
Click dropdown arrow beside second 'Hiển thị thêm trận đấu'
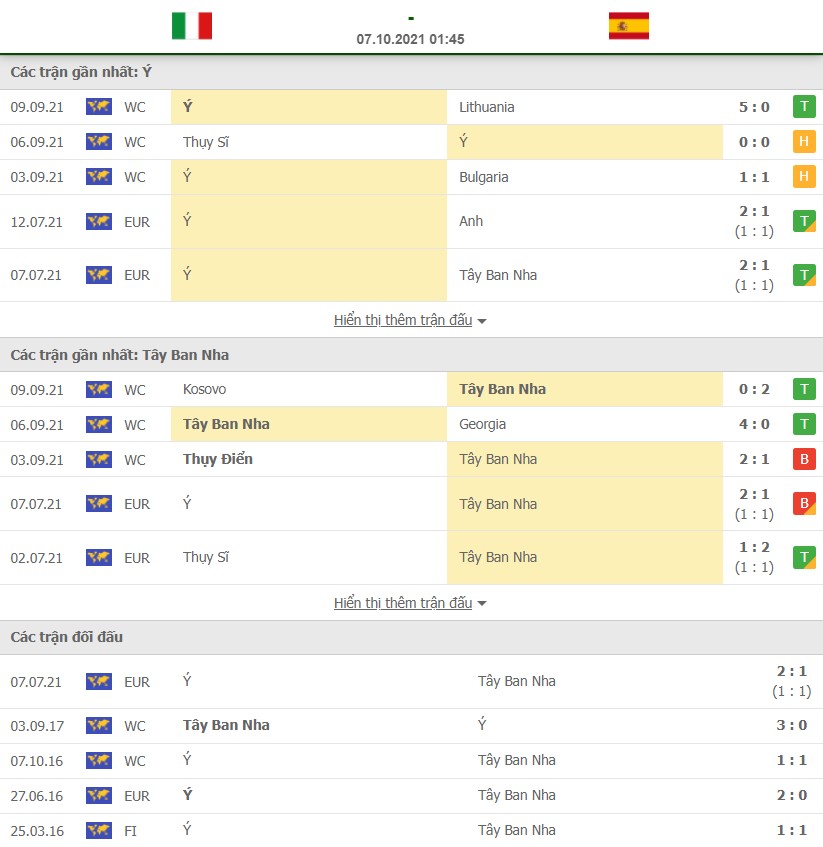482,604
